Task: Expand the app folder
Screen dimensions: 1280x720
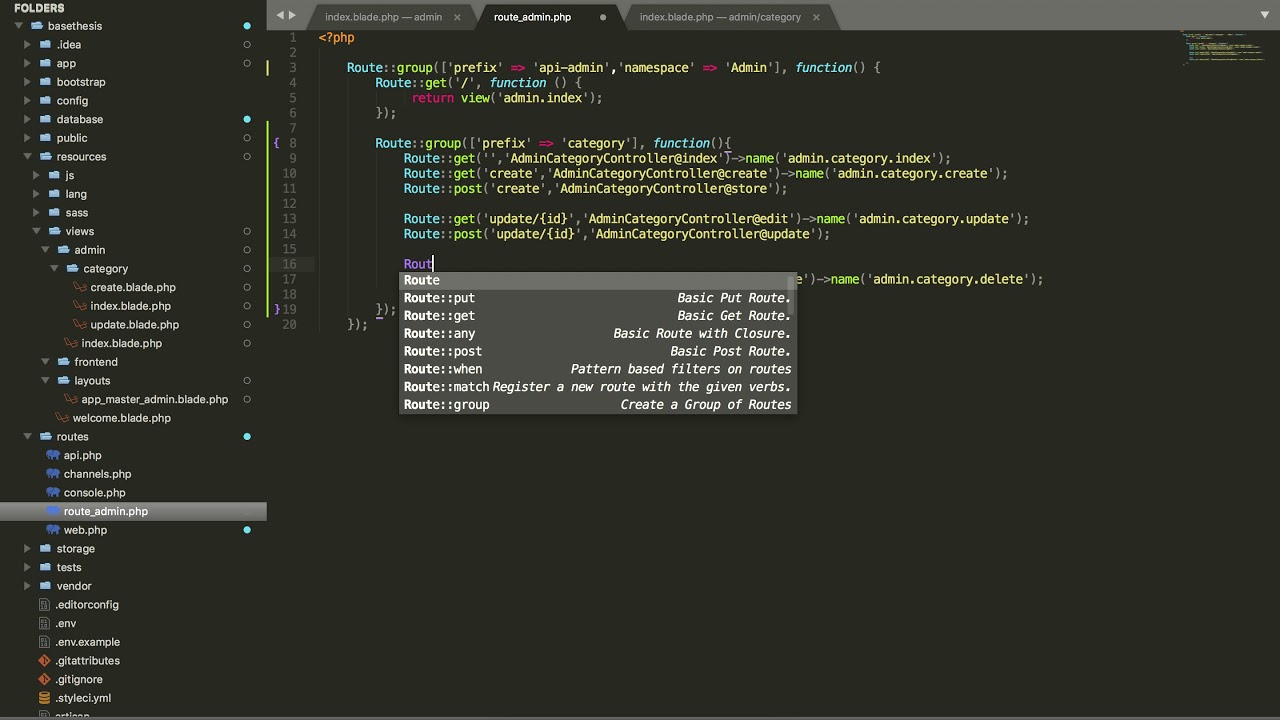Action: tap(28, 63)
